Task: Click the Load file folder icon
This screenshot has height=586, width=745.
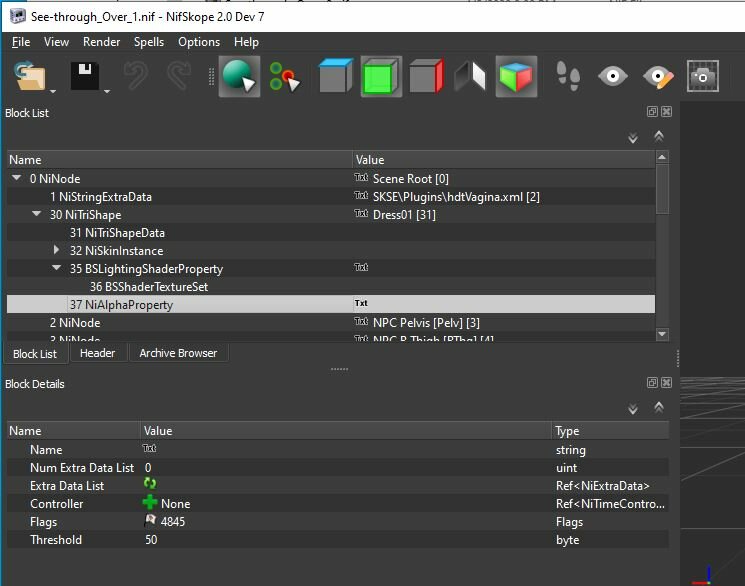Action: pos(30,76)
